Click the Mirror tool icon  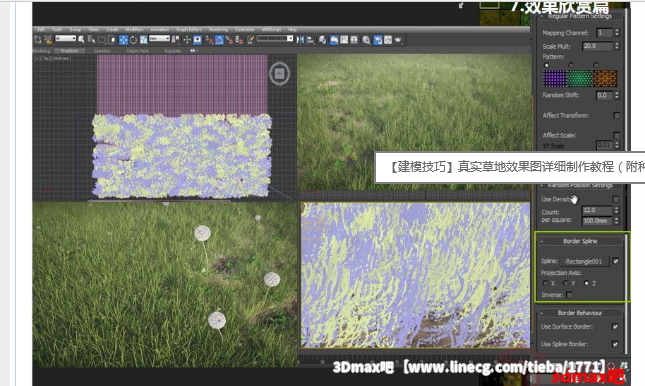[x=300, y=40]
